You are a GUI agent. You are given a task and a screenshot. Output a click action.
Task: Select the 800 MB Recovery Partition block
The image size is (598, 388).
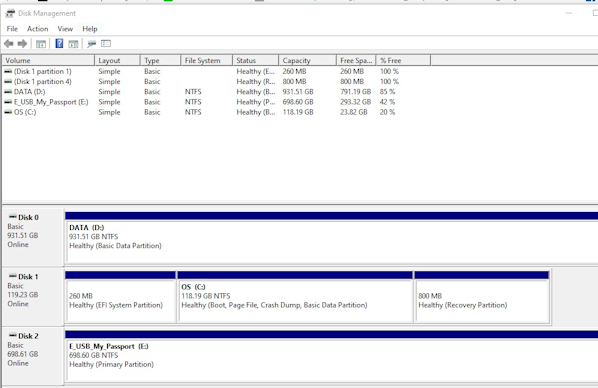click(x=482, y=297)
